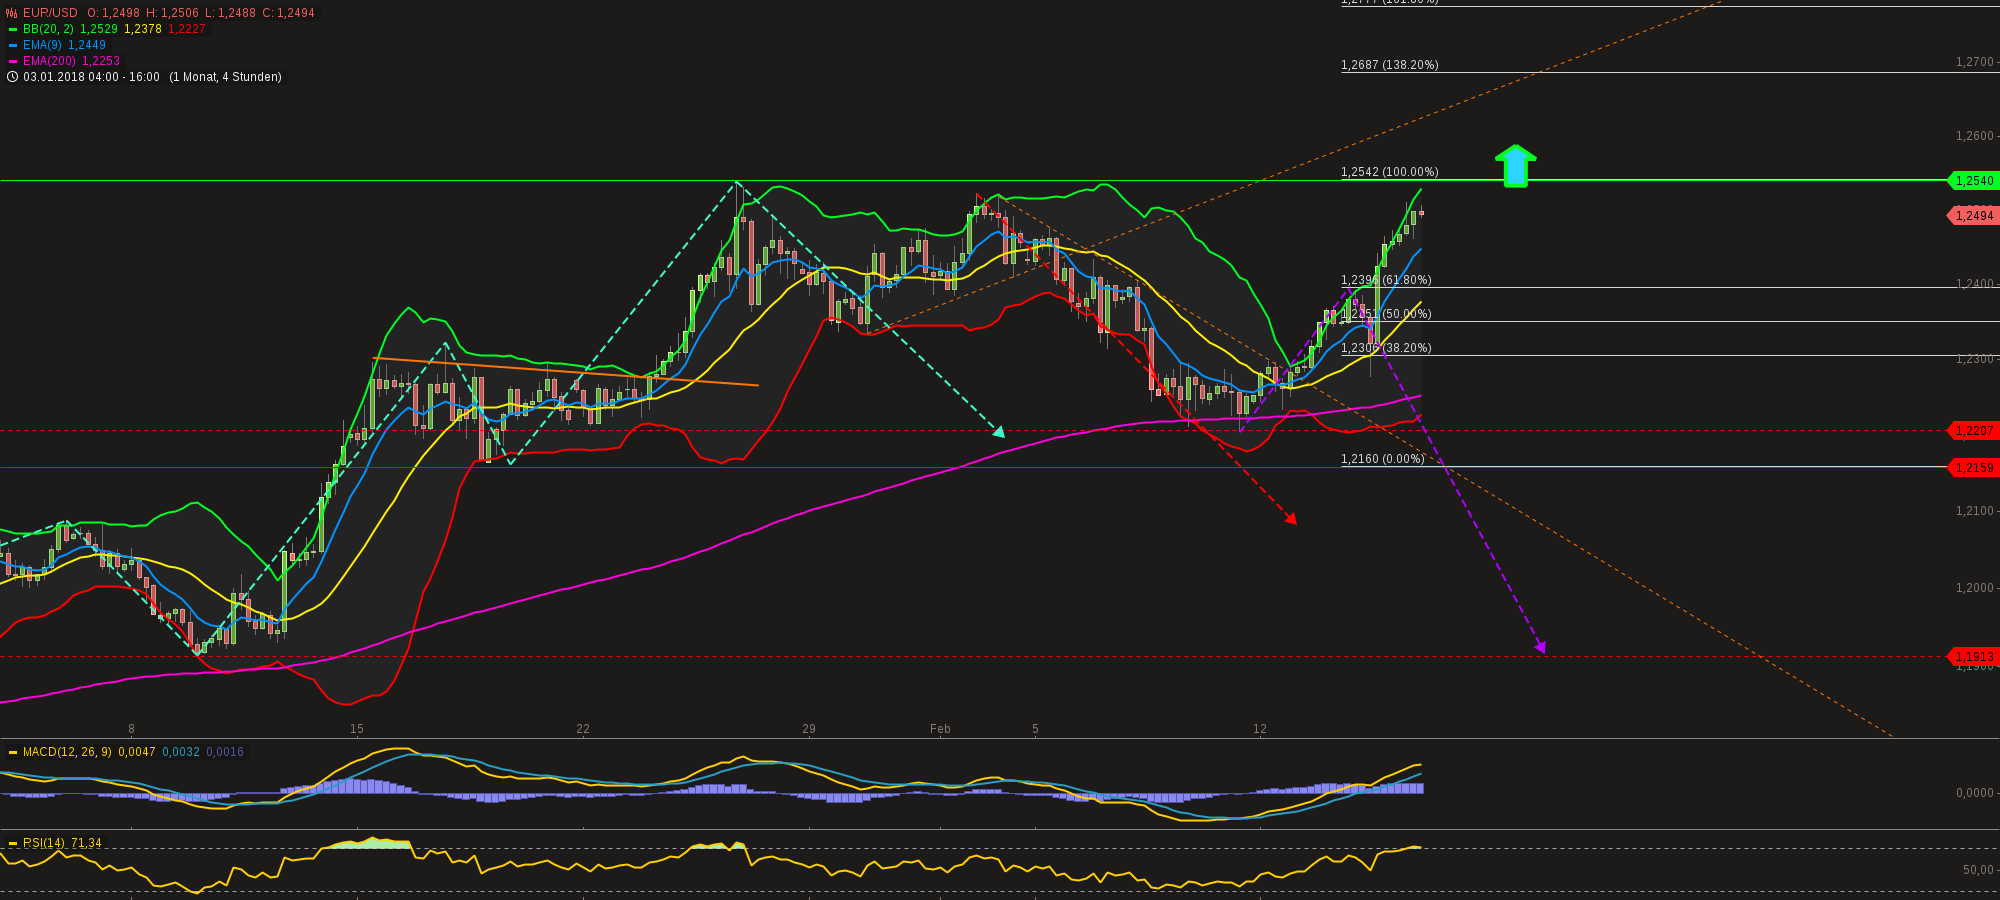Image resolution: width=2000 pixels, height=900 pixels.
Task: Click the MACD signal value 0,0032
Action: [x=181, y=752]
